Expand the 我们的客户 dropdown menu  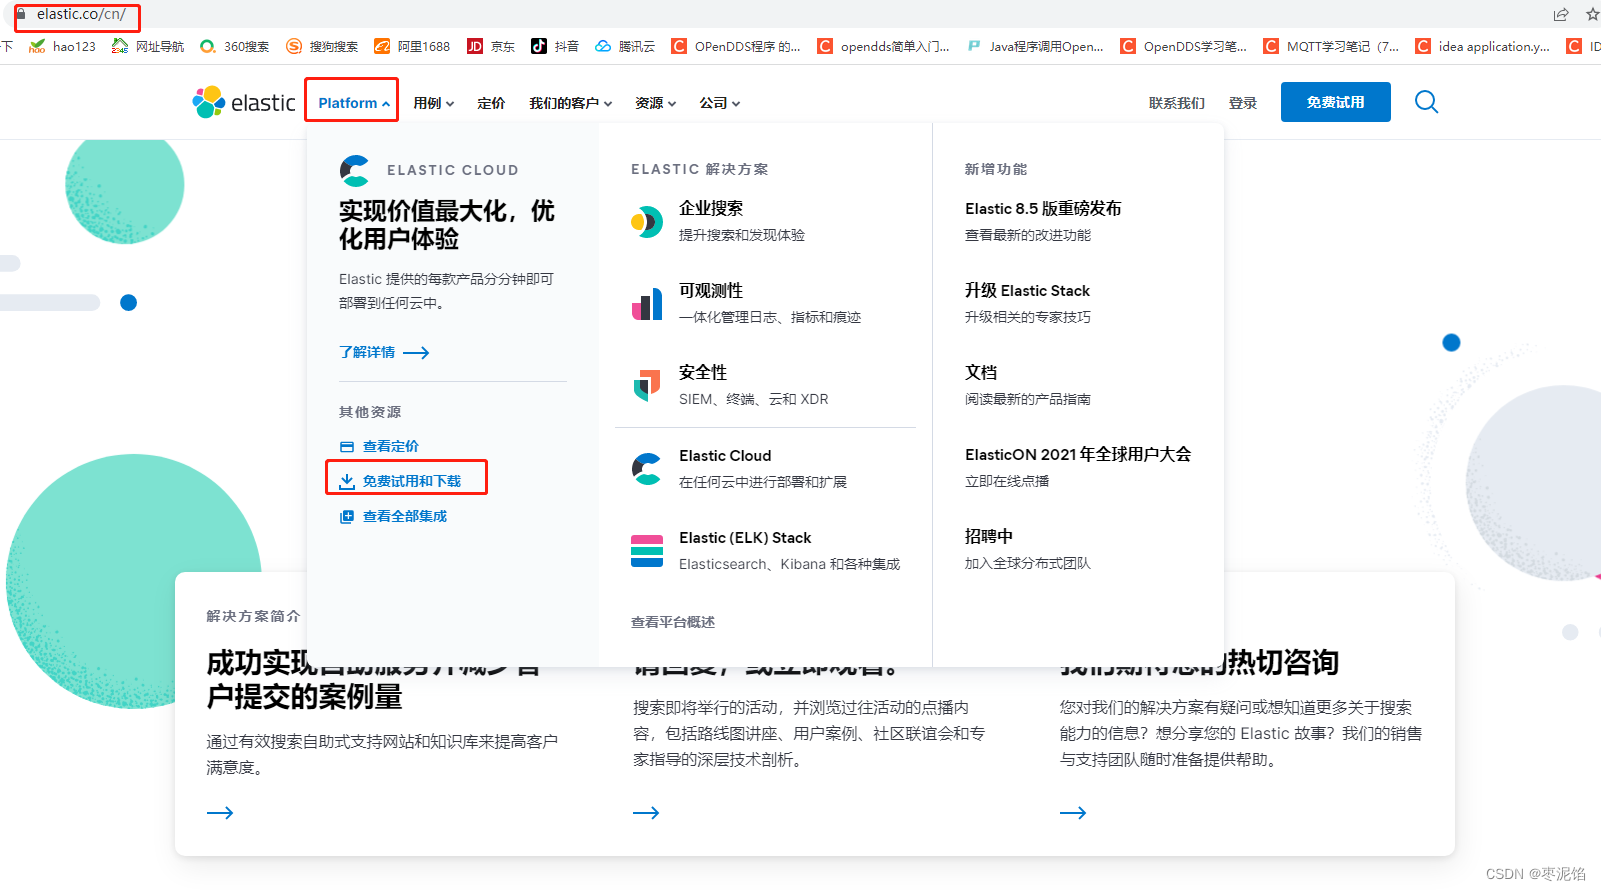pos(570,103)
